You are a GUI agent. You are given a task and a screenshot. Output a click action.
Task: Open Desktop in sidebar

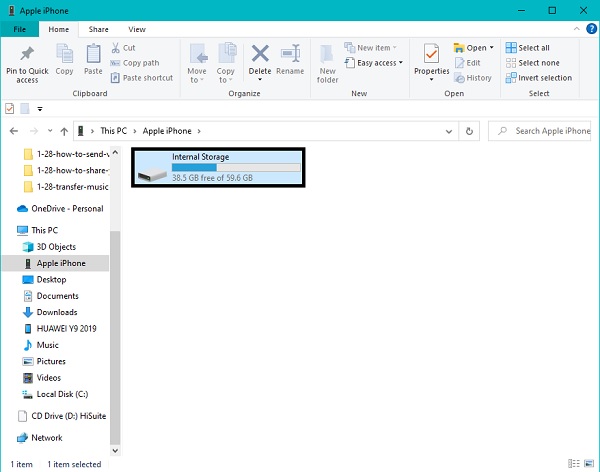coord(44,280)
